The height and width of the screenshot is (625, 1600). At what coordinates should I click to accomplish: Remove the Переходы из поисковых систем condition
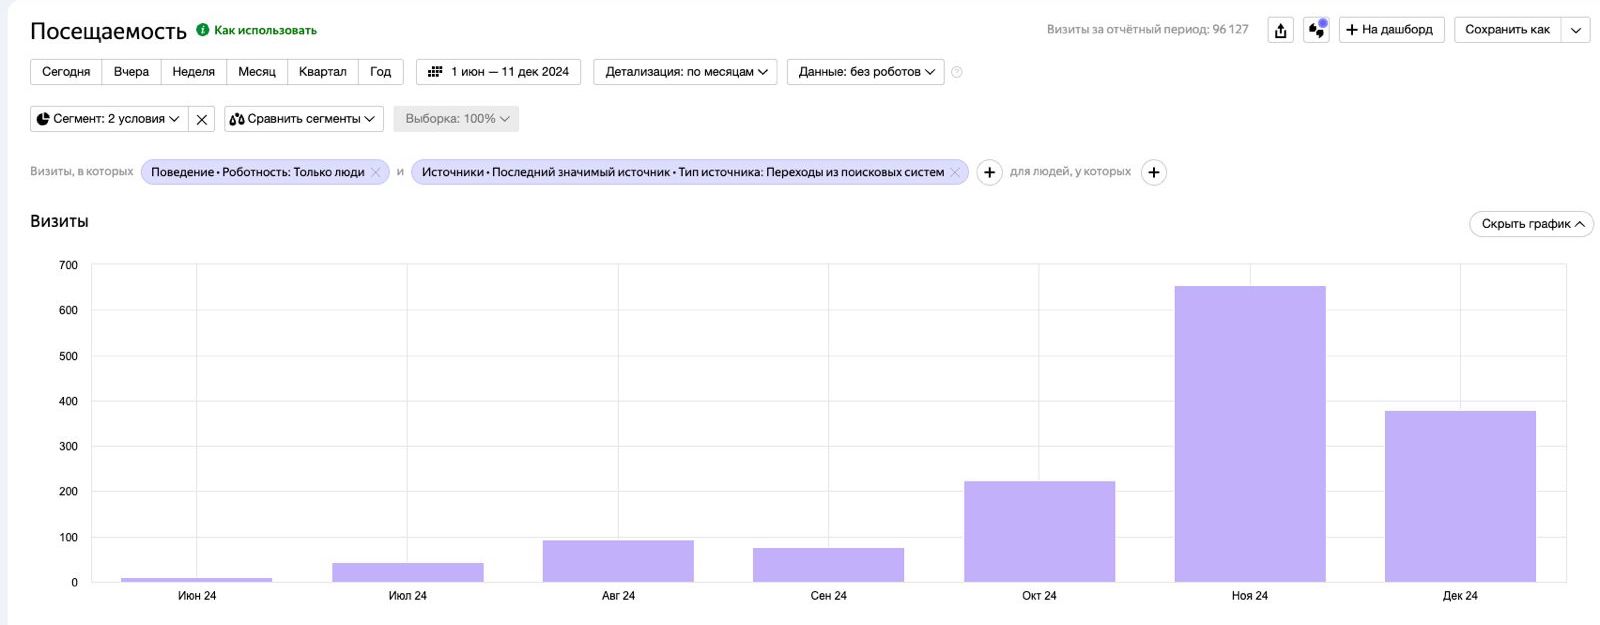[955, 172]
